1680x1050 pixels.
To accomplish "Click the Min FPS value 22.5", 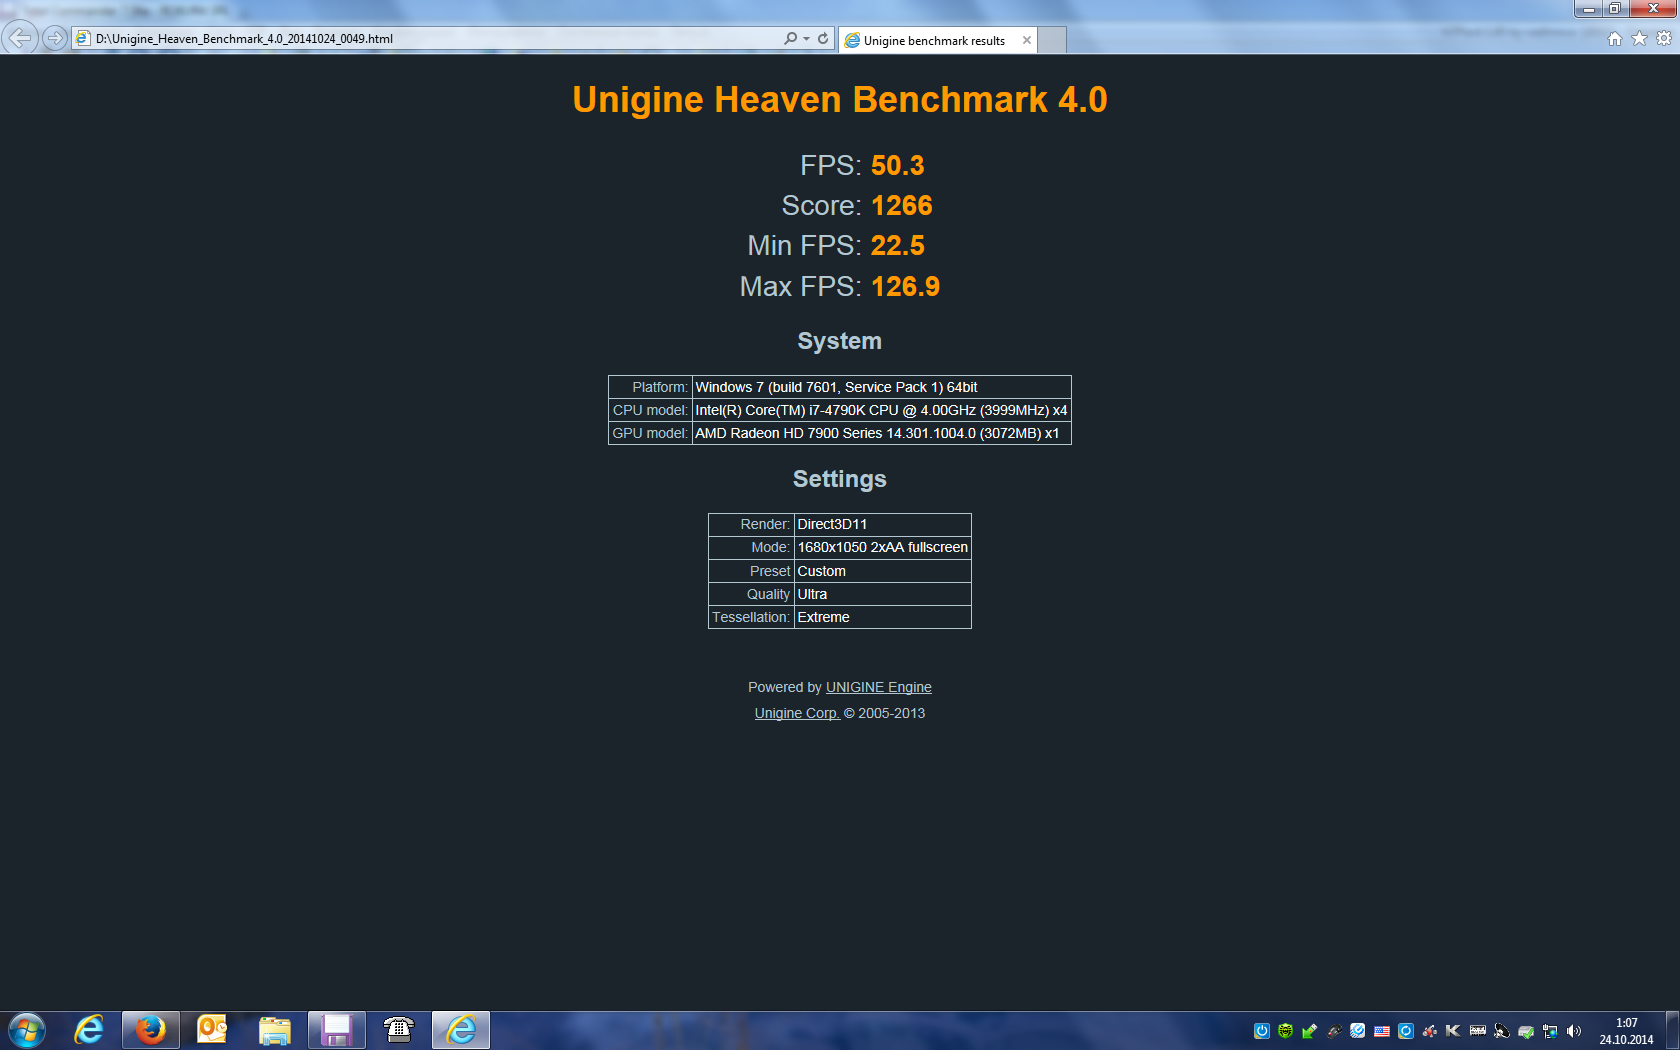I will click(x=897, y=245).
